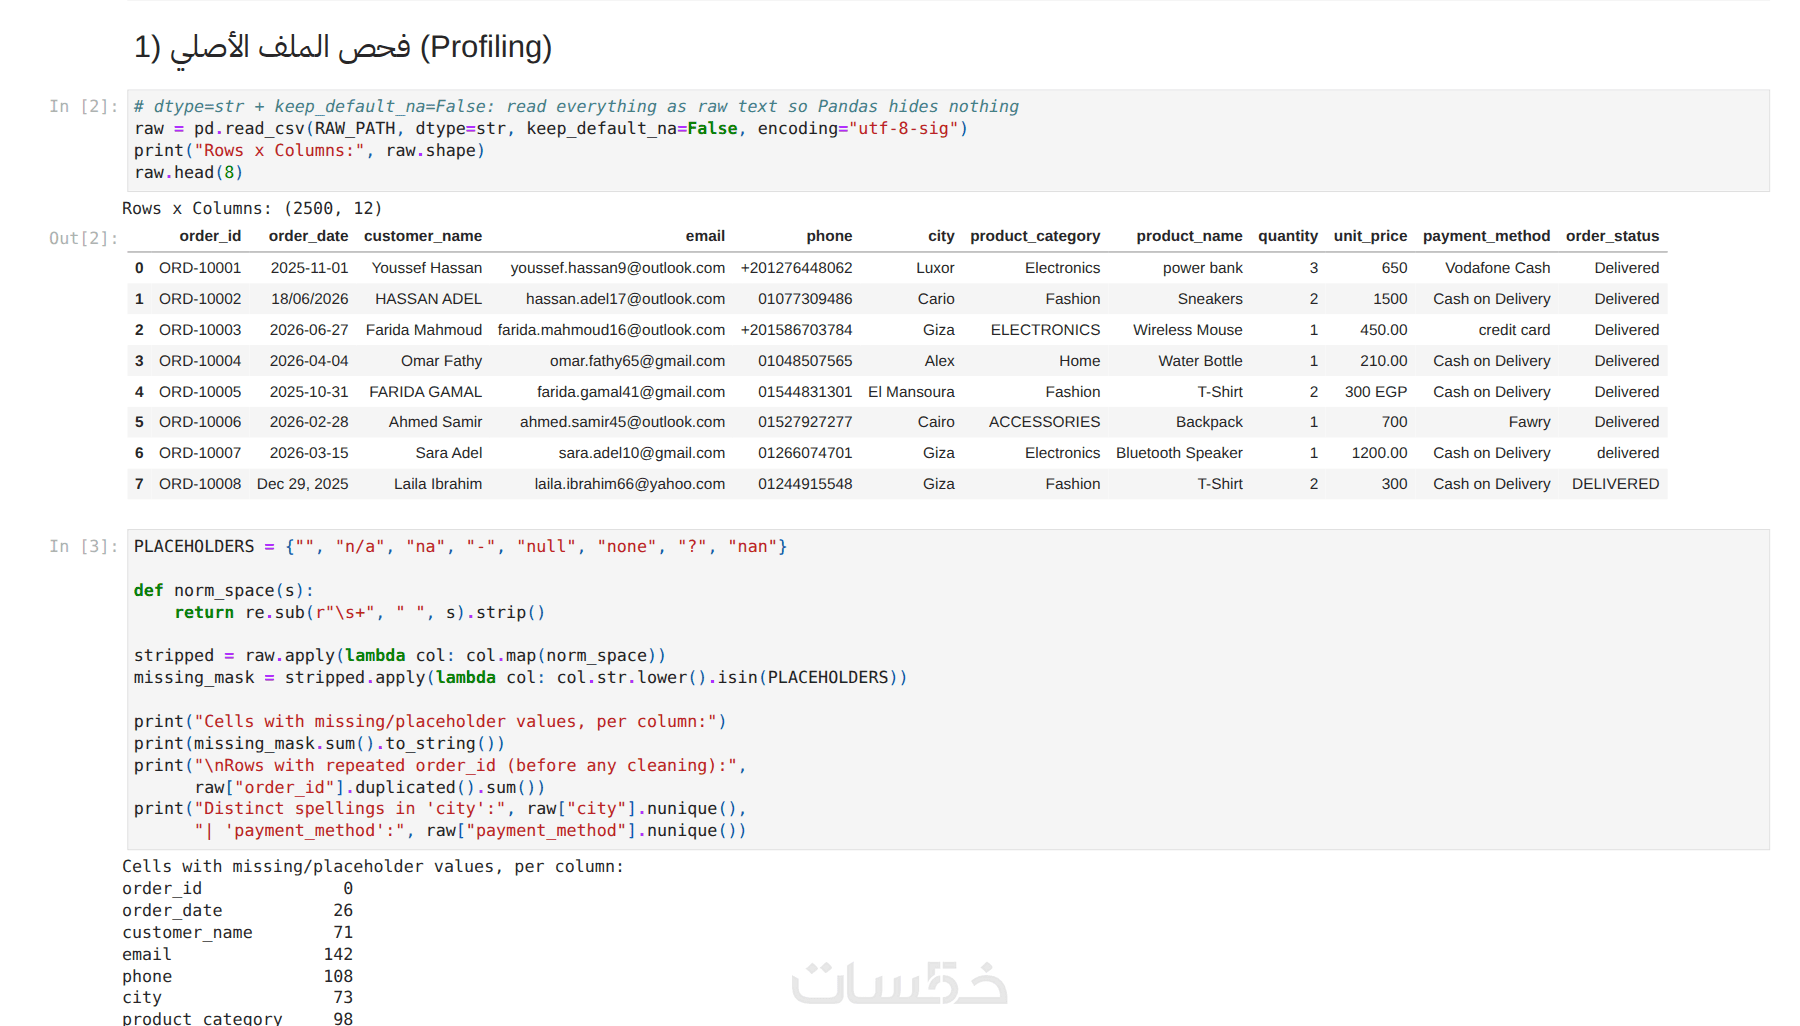Click email cell farida.mahmoud16@outlook.com

(611, 330)
